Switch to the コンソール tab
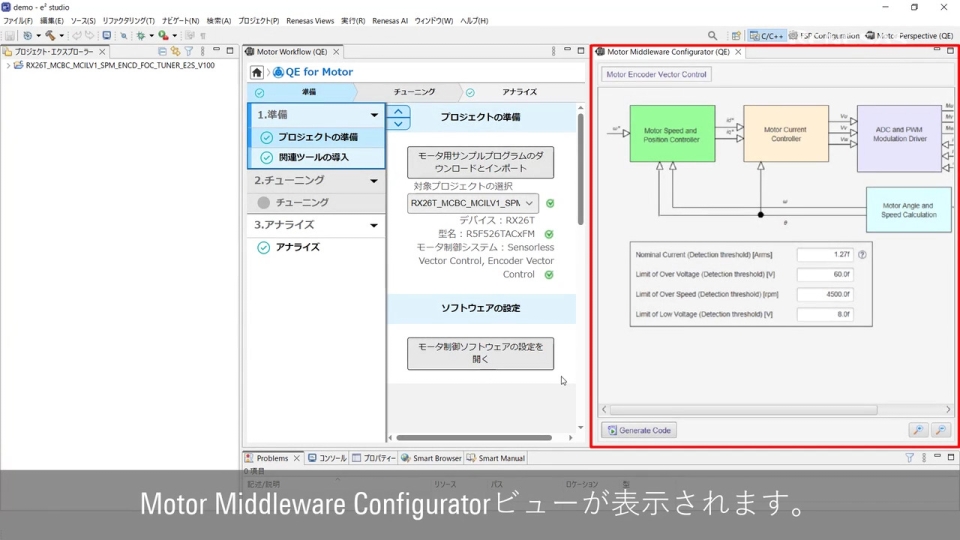The image size is (960, 540). click(x=327, y=458)
